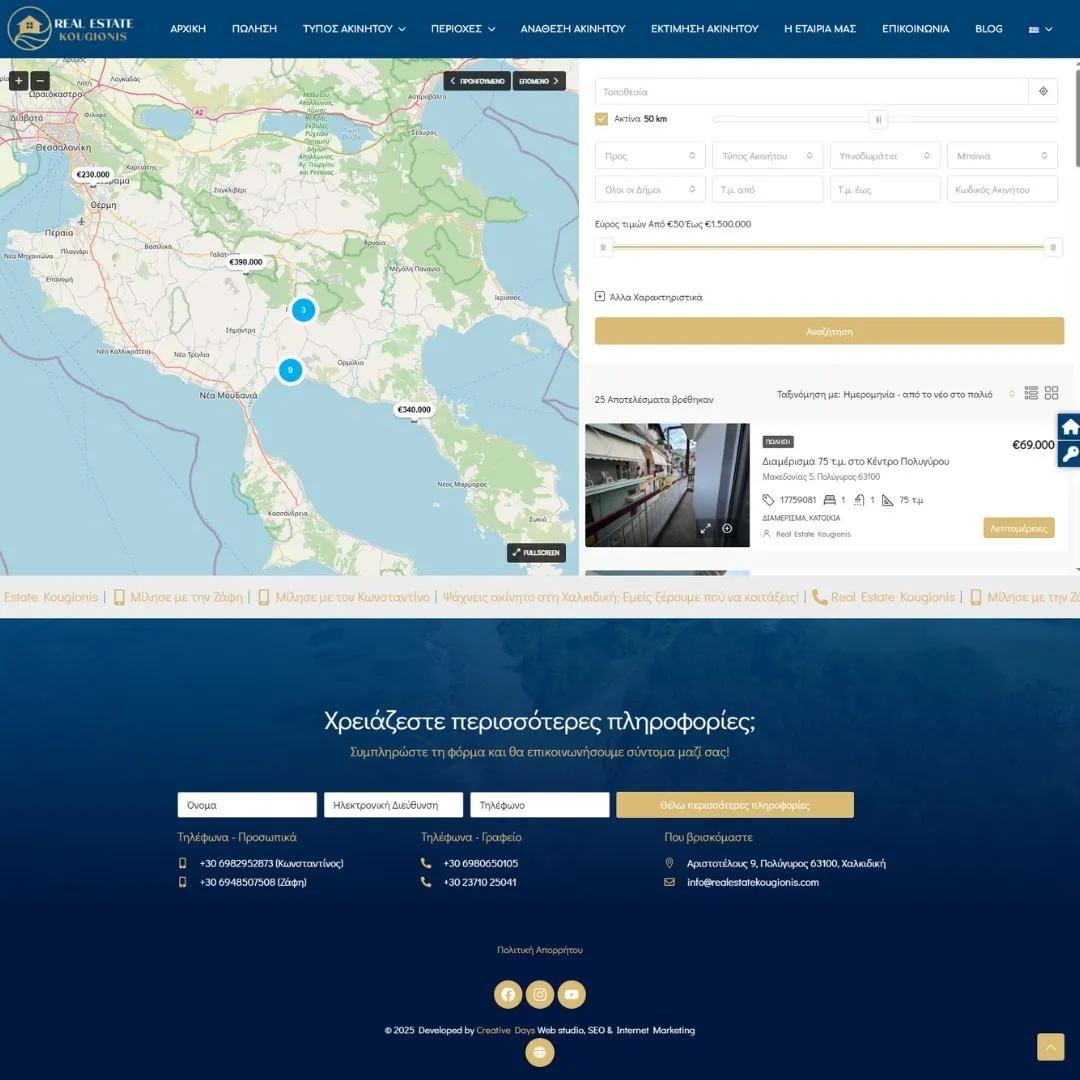Select the €390.000 map price marker
Screen dimensions: 1080x1080
tap(246, 262)
